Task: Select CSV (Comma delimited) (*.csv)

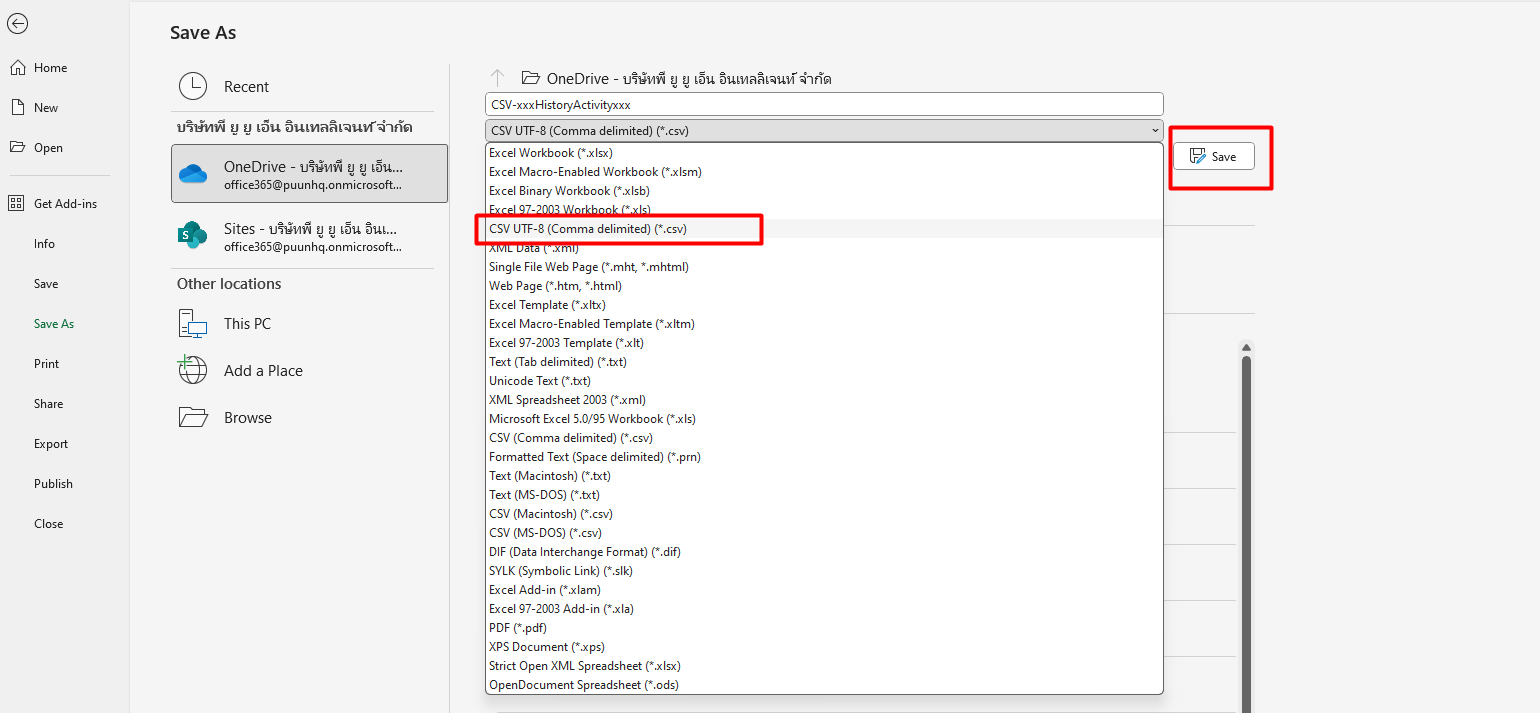Action: 824,438
